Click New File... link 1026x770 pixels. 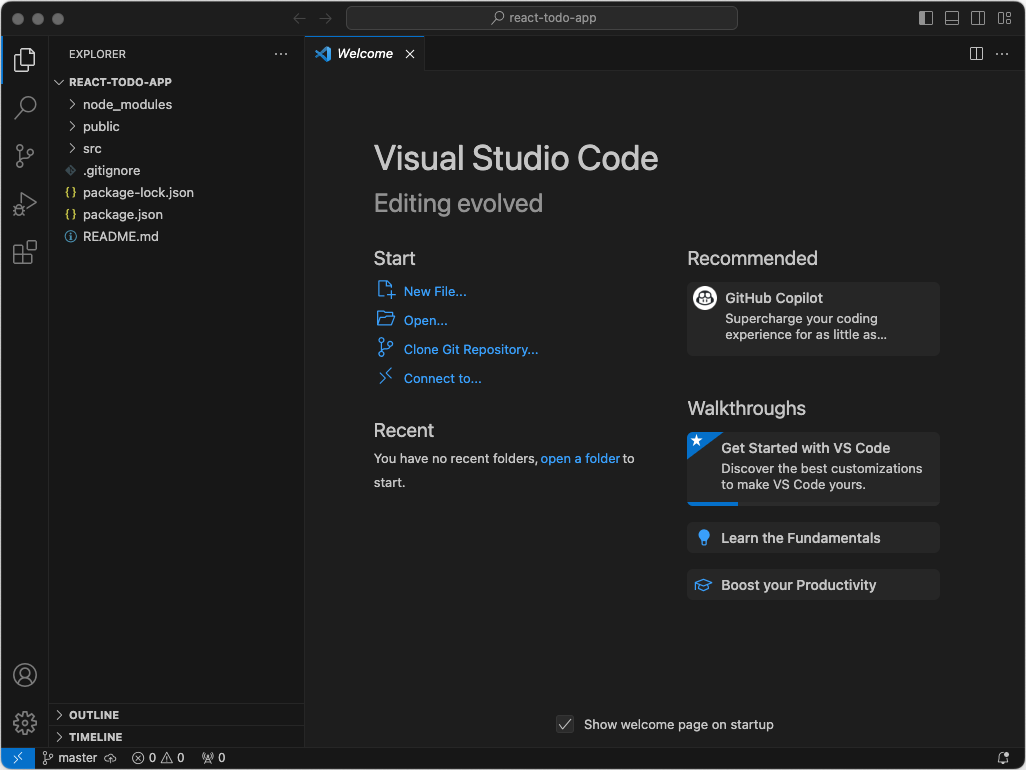coord(434,292)
